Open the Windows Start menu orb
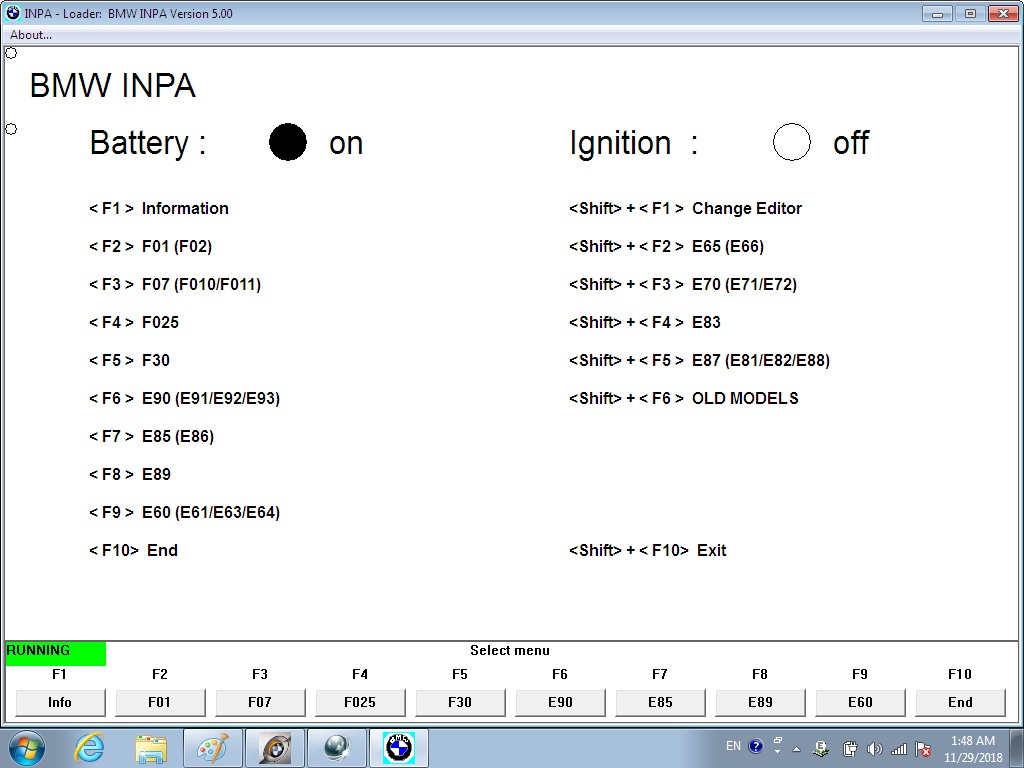Viewport: 1024px width, 768px height. [x=27, y=748]
